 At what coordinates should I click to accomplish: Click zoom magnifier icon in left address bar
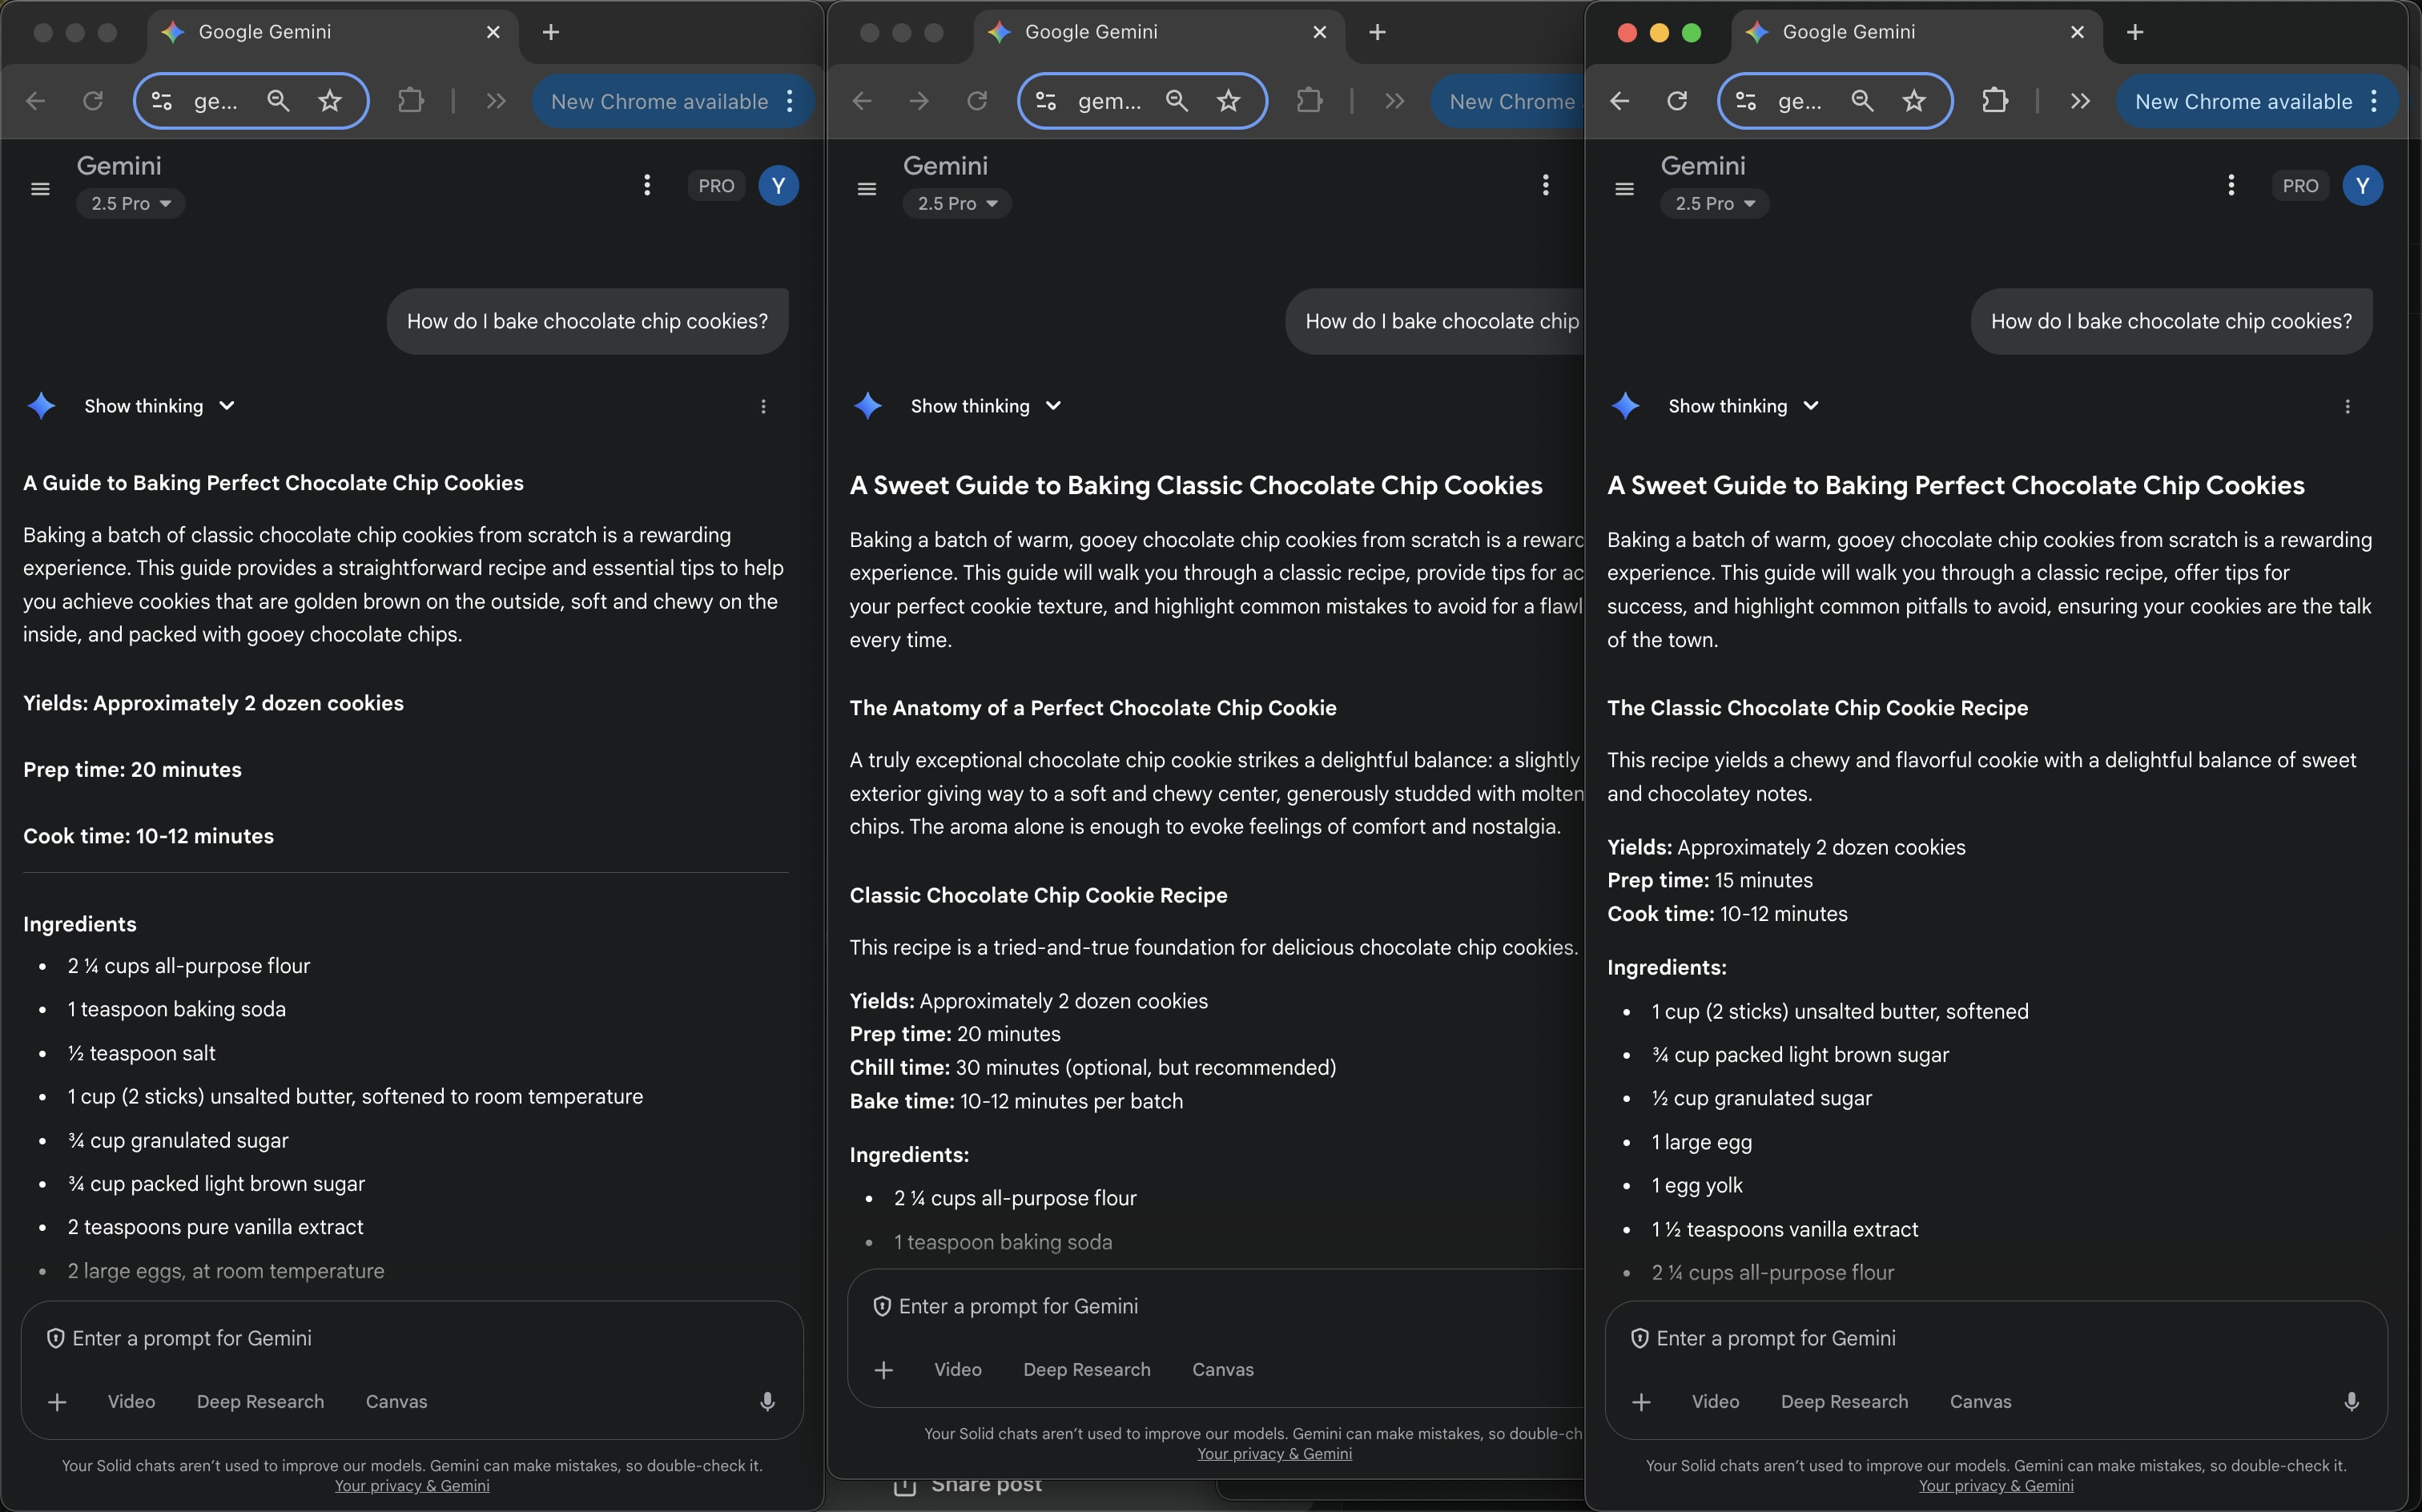(278, 101)
